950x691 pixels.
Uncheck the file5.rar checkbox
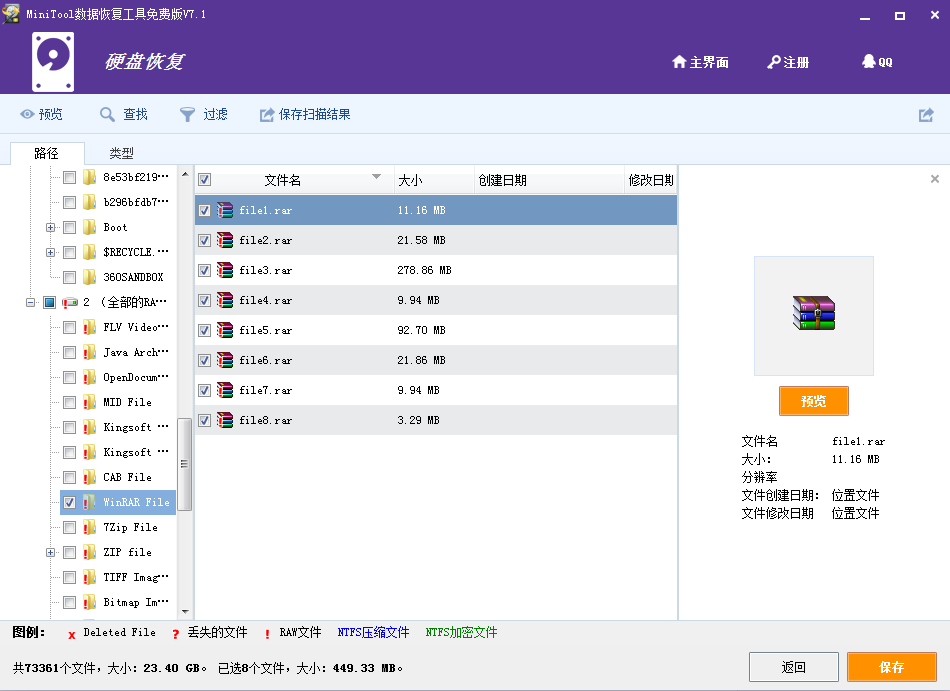point(204,330)
